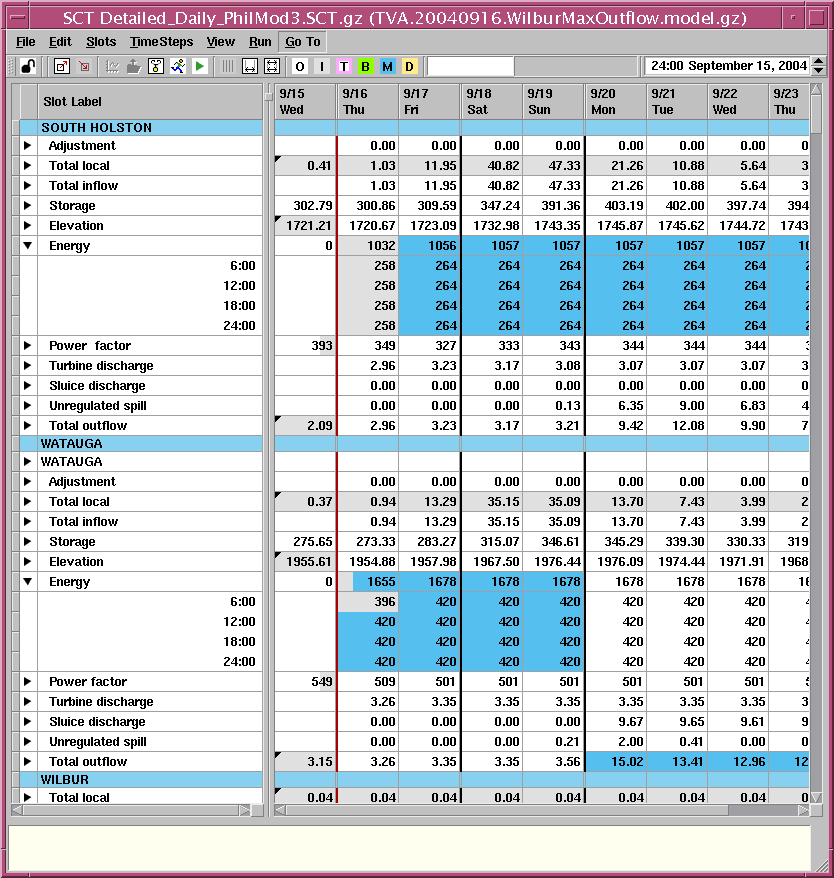
Task: Select the cell with value 302.79
Action: coord(306,206)
